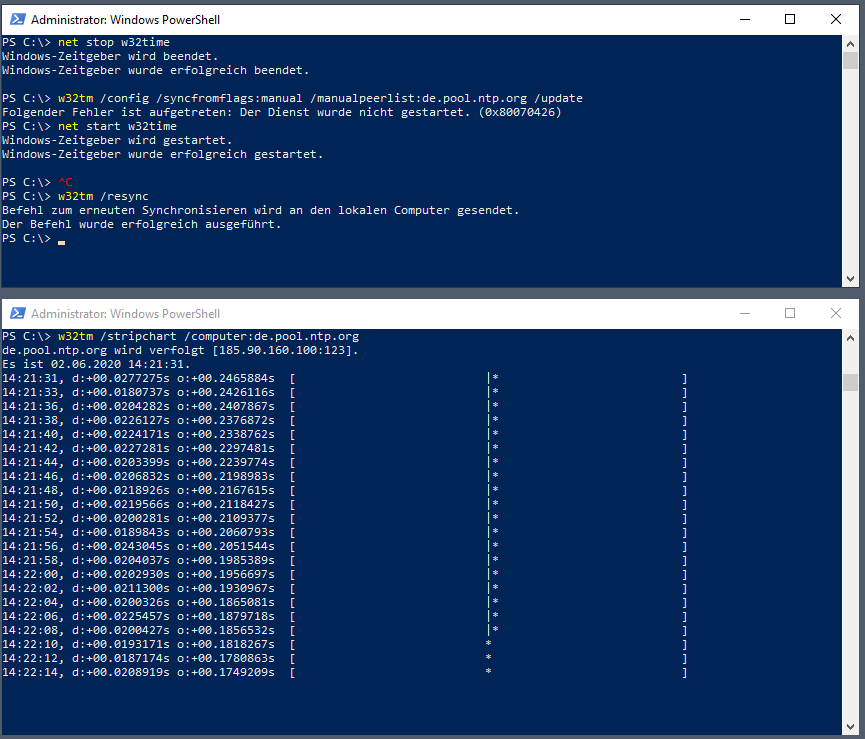Click the offset value 'o:+00.1956697s'
865x739 pixels.
pos(226,575)
